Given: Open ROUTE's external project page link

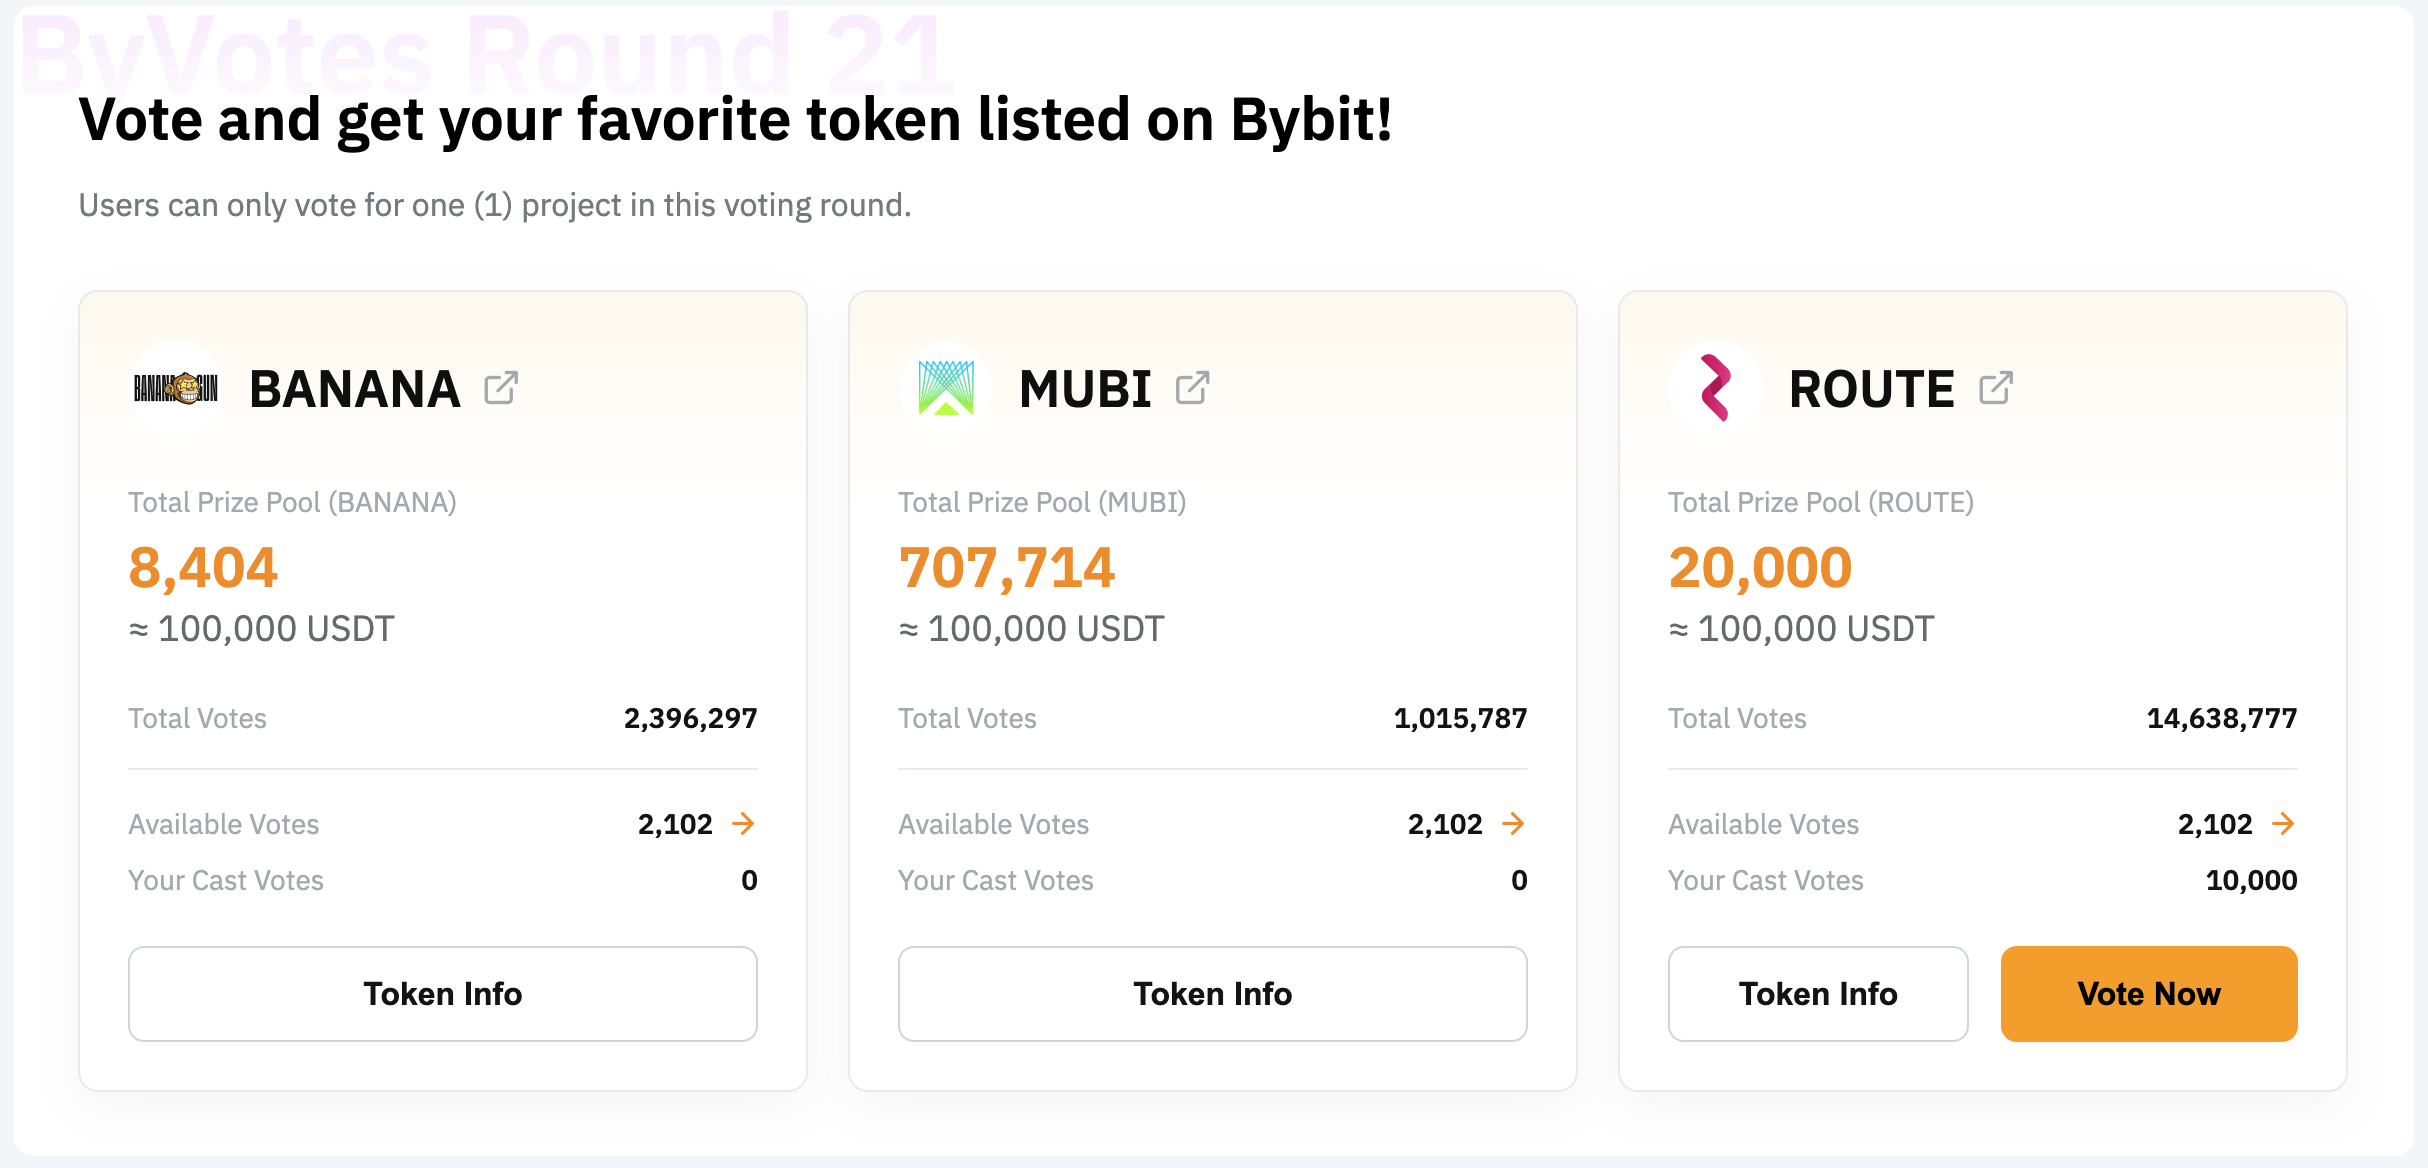Looking at the screenshot, I should coord(1997,387).
